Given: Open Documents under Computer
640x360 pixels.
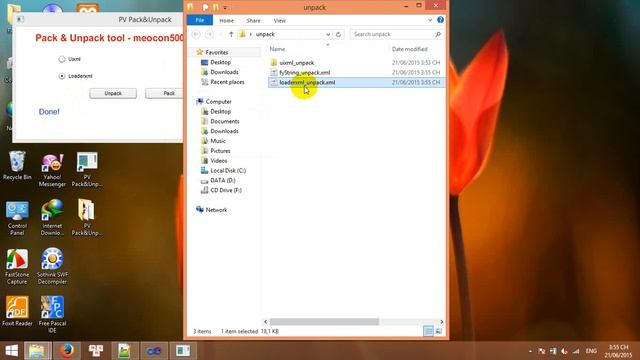Looking at the screenshot, I should (x=224, y=121).
